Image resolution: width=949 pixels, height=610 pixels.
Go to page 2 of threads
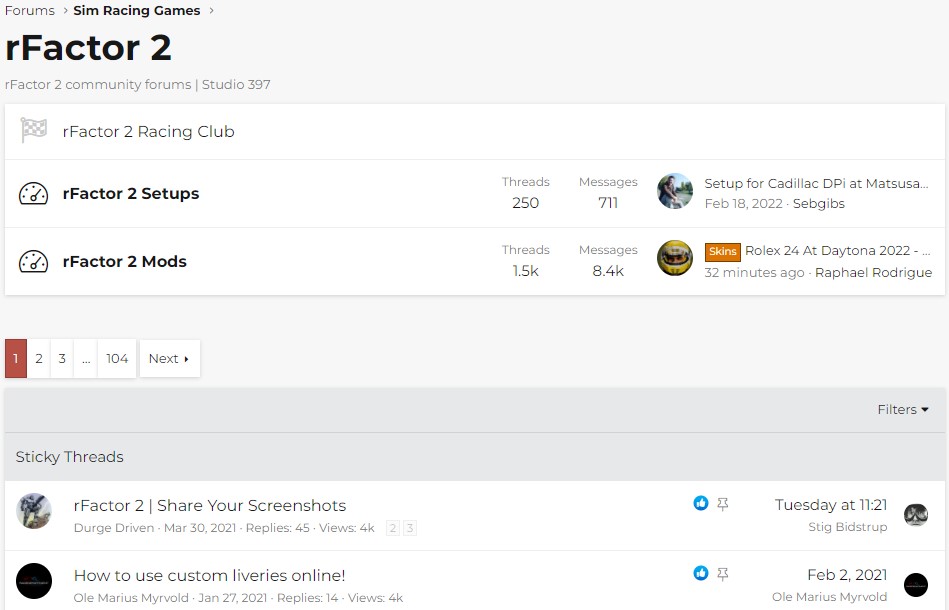(x=39, y=358)
